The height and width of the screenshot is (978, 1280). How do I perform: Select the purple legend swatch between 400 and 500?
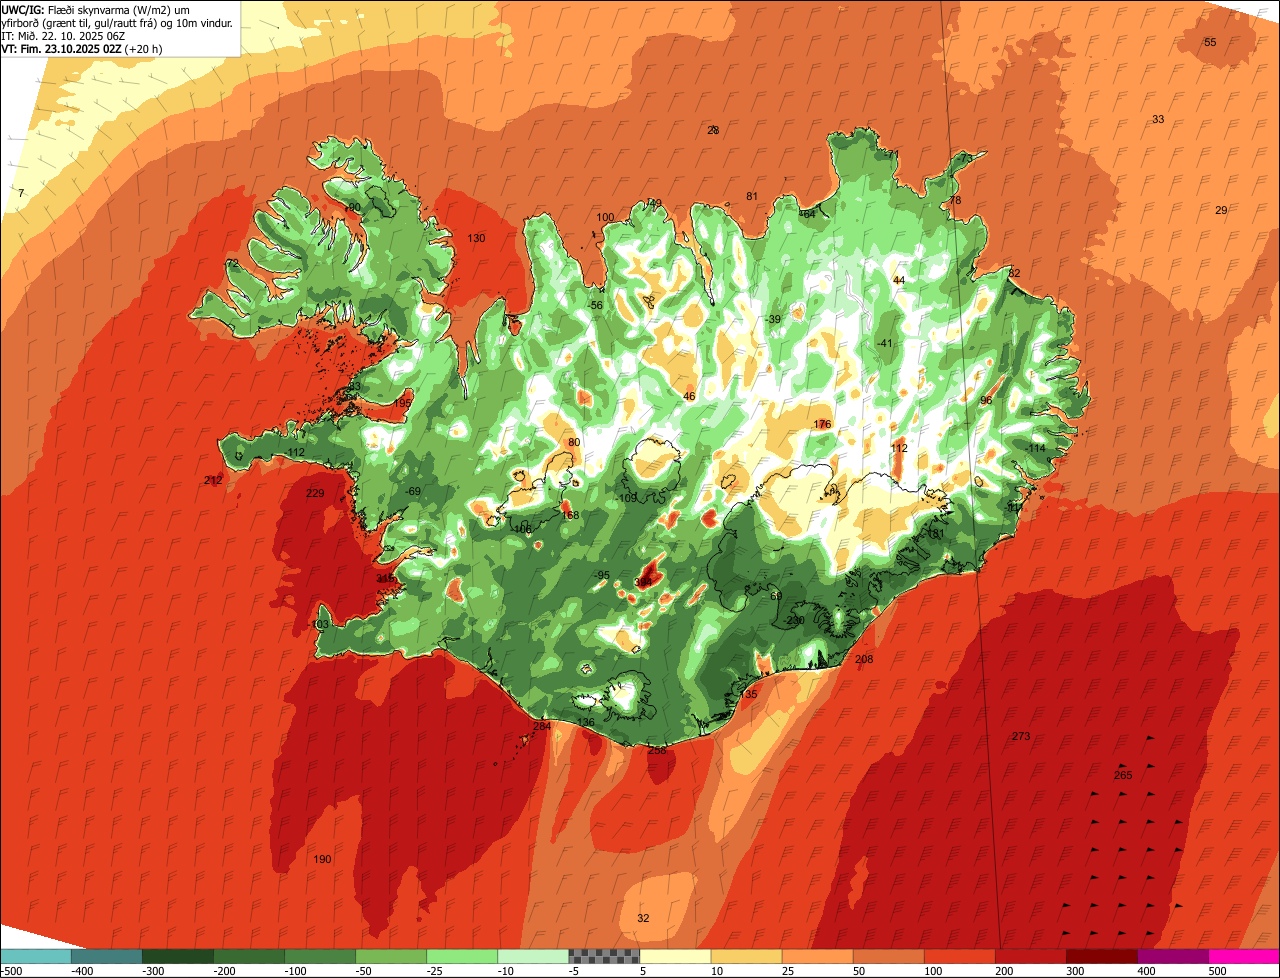pyautogui.click(x=1173, y=956)
